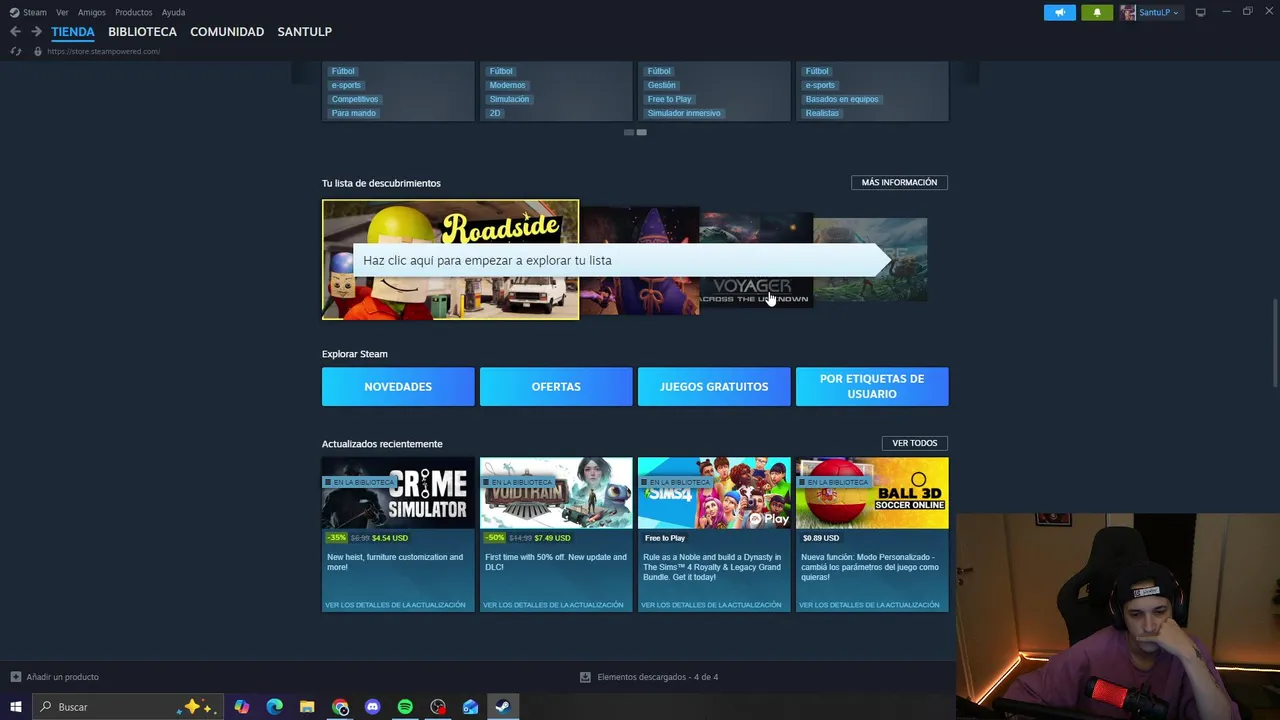Click the VER TODOS button

click(x=914, y=443)
